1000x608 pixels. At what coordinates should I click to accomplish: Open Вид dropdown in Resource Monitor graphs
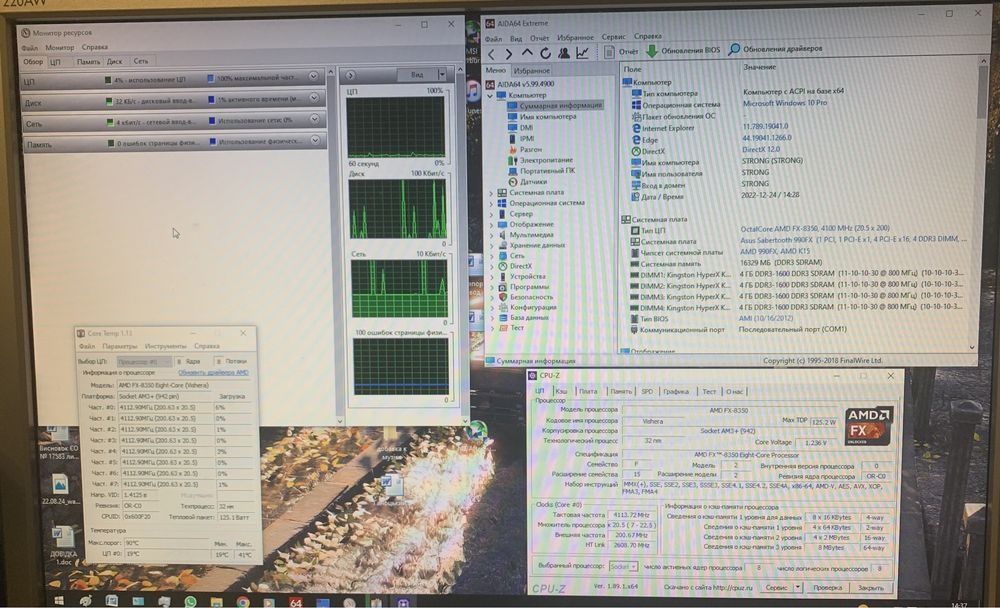click(x=442, y=74)
